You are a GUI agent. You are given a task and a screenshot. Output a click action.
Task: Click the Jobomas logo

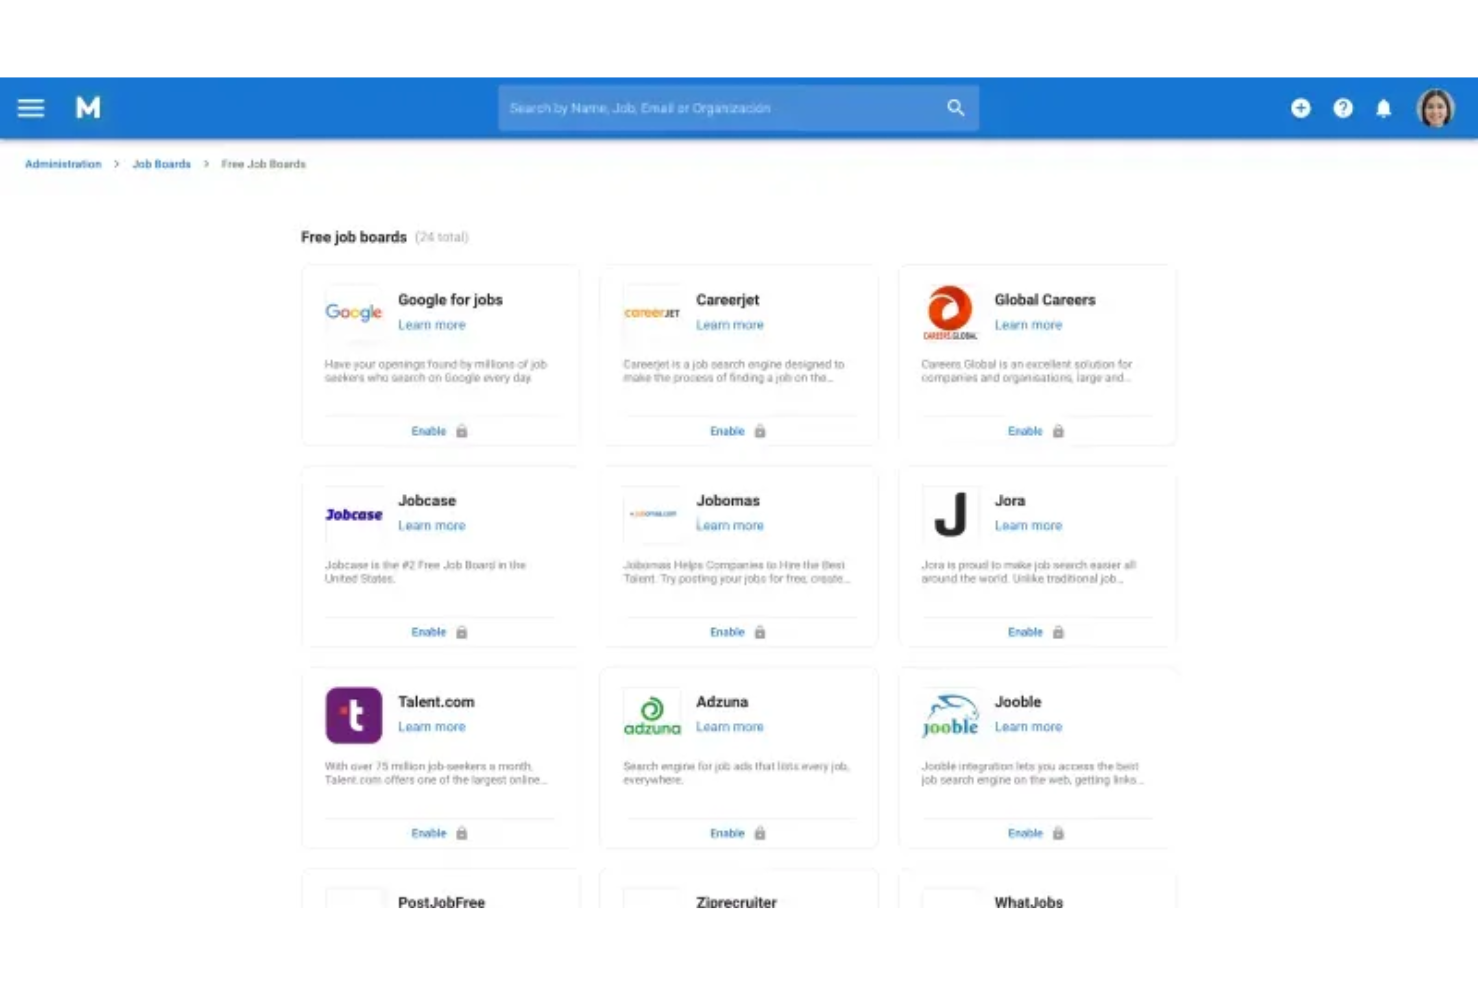pos(651,514)
